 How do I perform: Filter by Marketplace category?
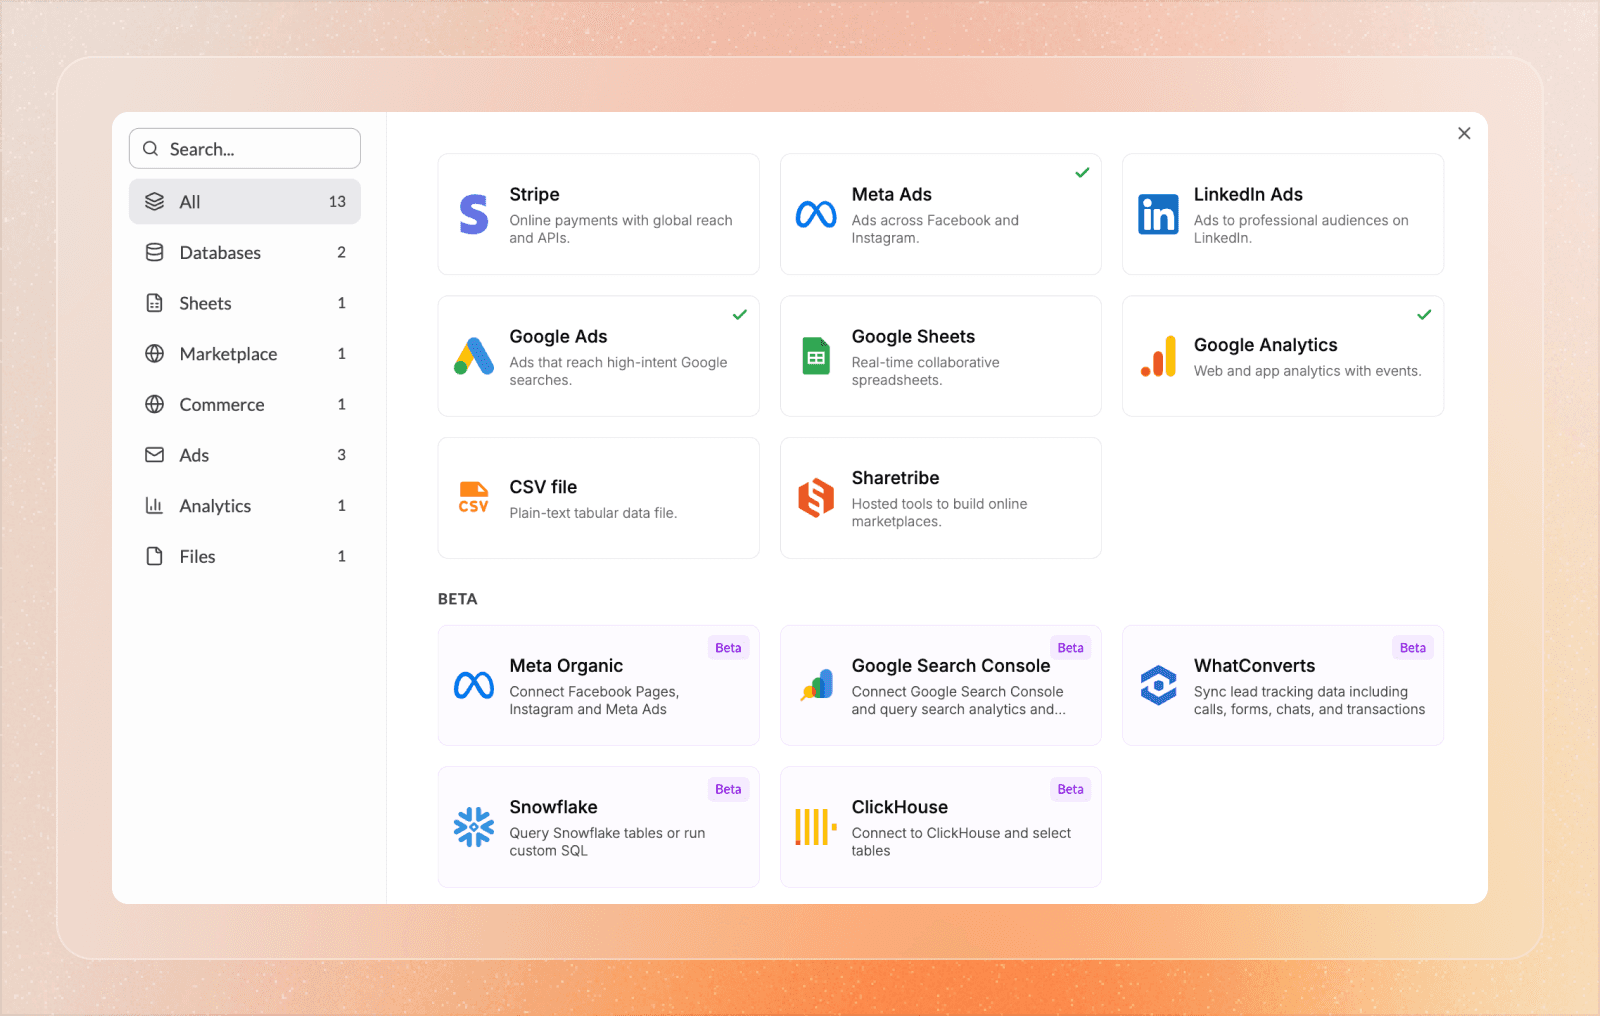point(245,353)
